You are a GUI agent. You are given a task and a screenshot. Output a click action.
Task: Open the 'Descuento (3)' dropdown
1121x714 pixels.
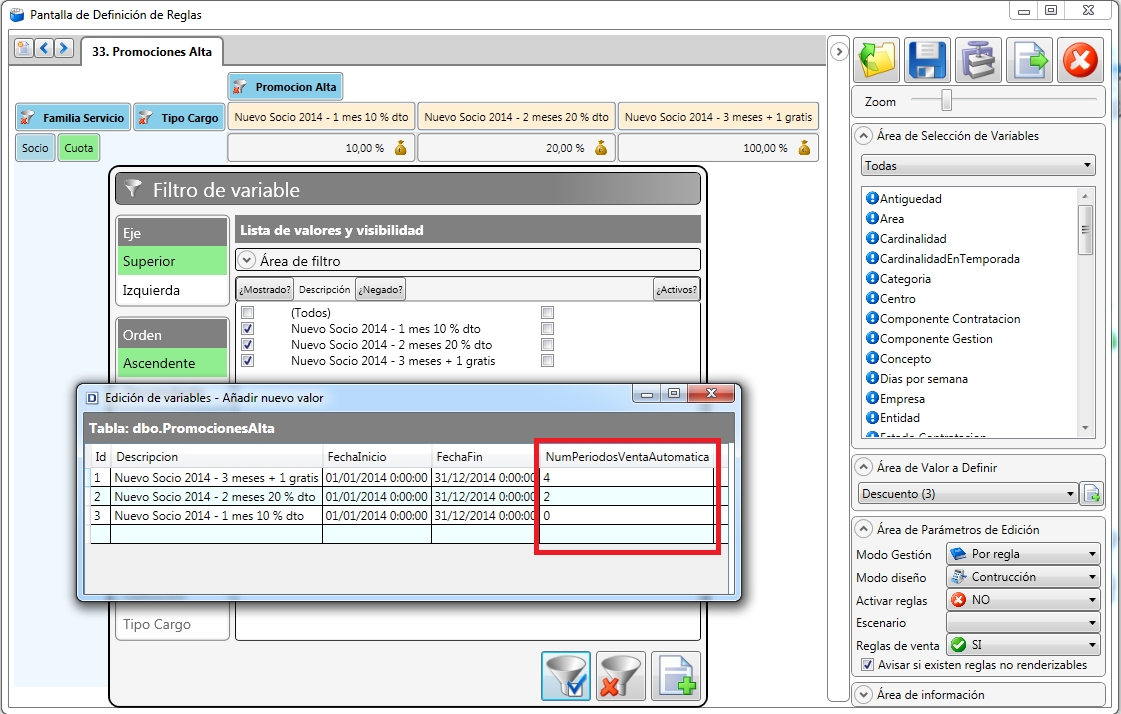pyautogui.click(x=968, y=493)
